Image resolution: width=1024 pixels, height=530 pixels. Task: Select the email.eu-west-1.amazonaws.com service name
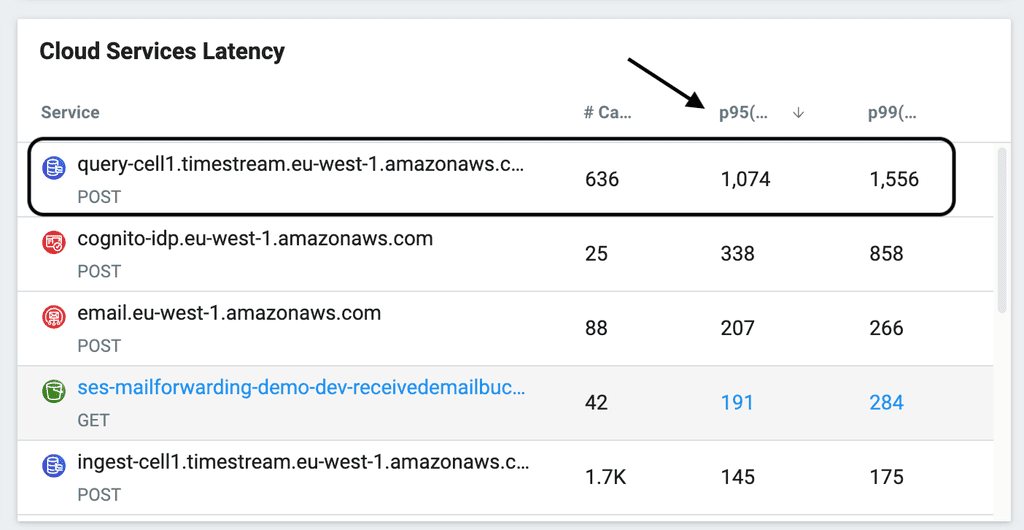229,313
